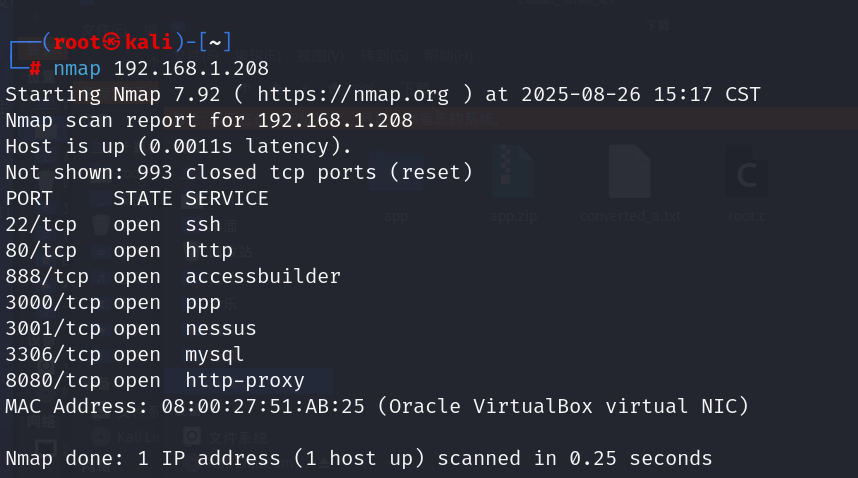858x478 pixels.
Task: Click the IP 192.168.1.208 after the nmap command
Action: click(191, 69)
